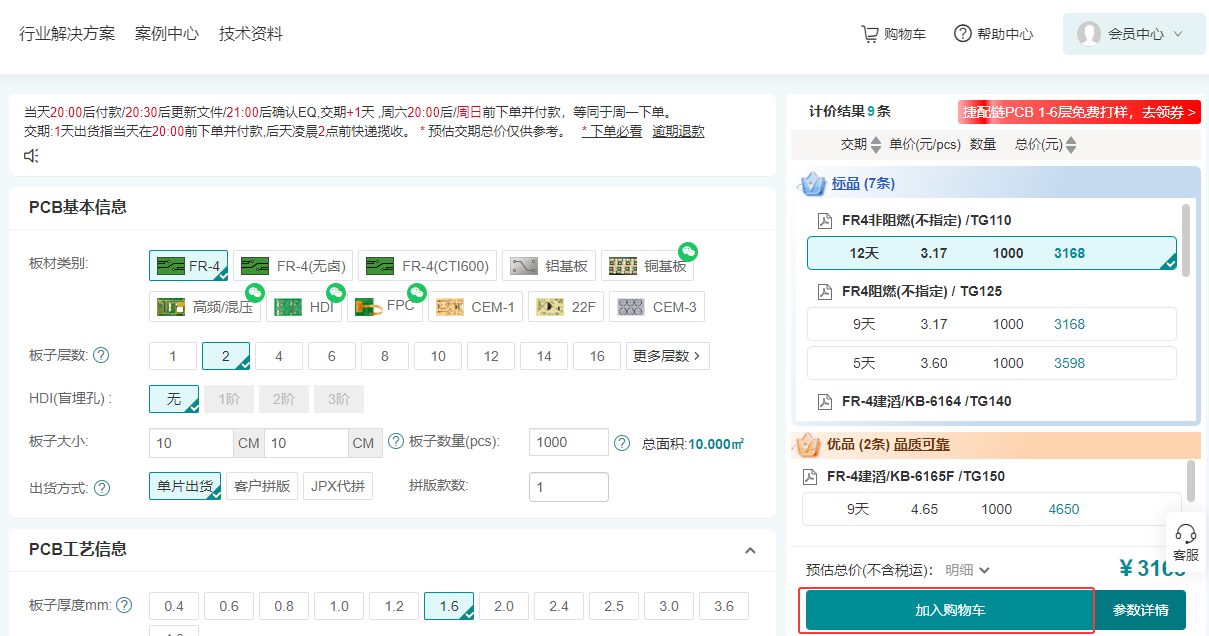Click the 板子数量 input field
1209x636 pixels.
pos(568,442)
